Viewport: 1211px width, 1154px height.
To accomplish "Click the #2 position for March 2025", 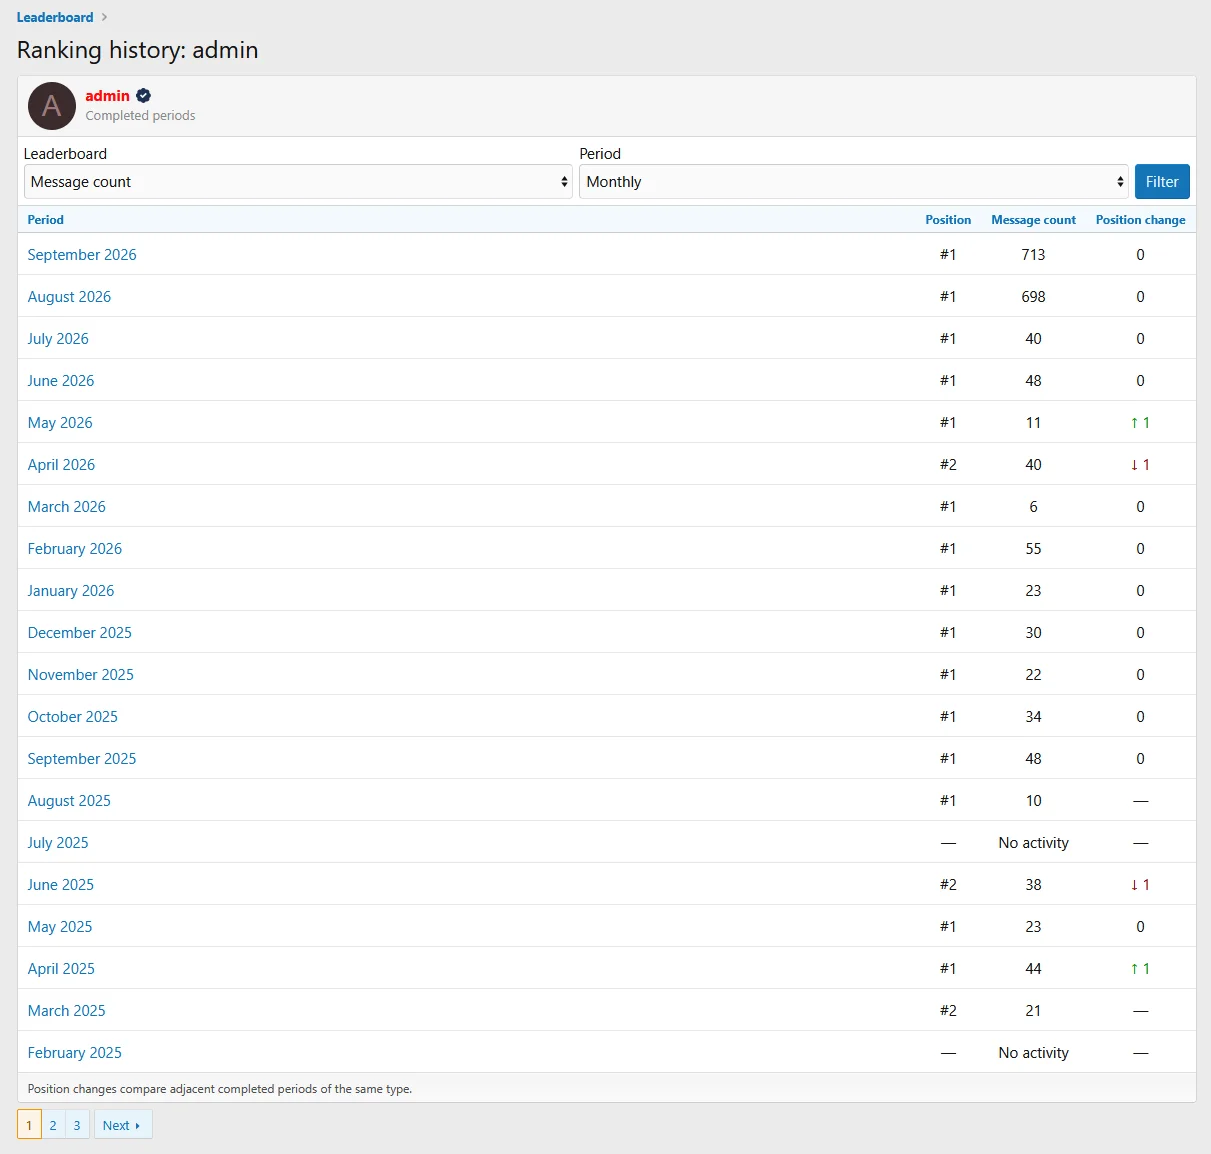I will (x=948, y=1011).
